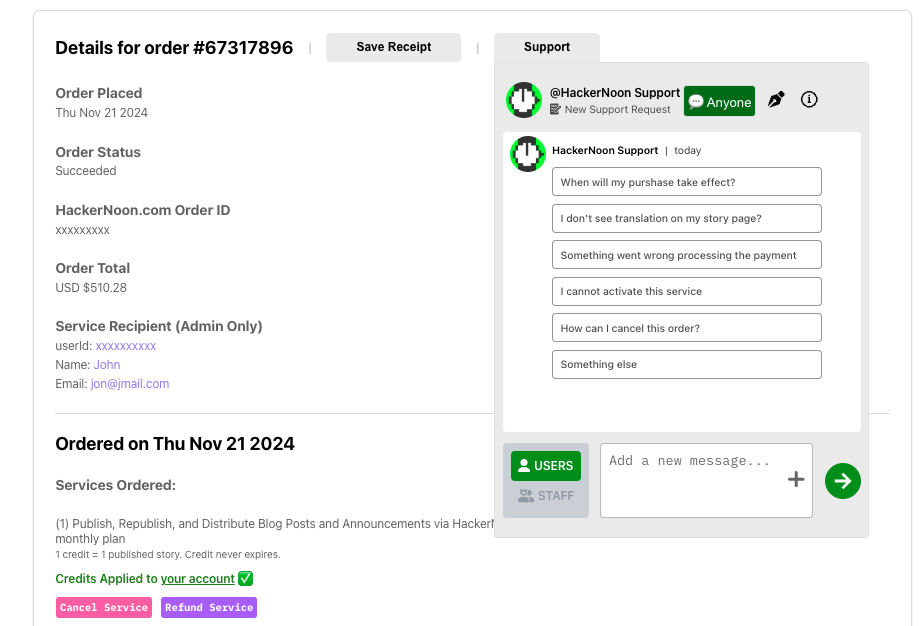Click the green send arrow button

843,481
